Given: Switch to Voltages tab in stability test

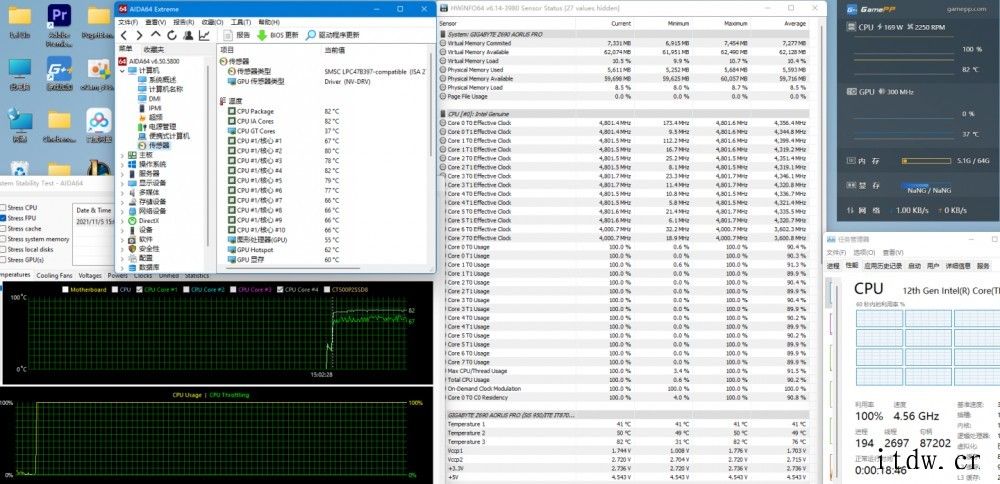Looking at the screenshot, I should coord(90,275).
